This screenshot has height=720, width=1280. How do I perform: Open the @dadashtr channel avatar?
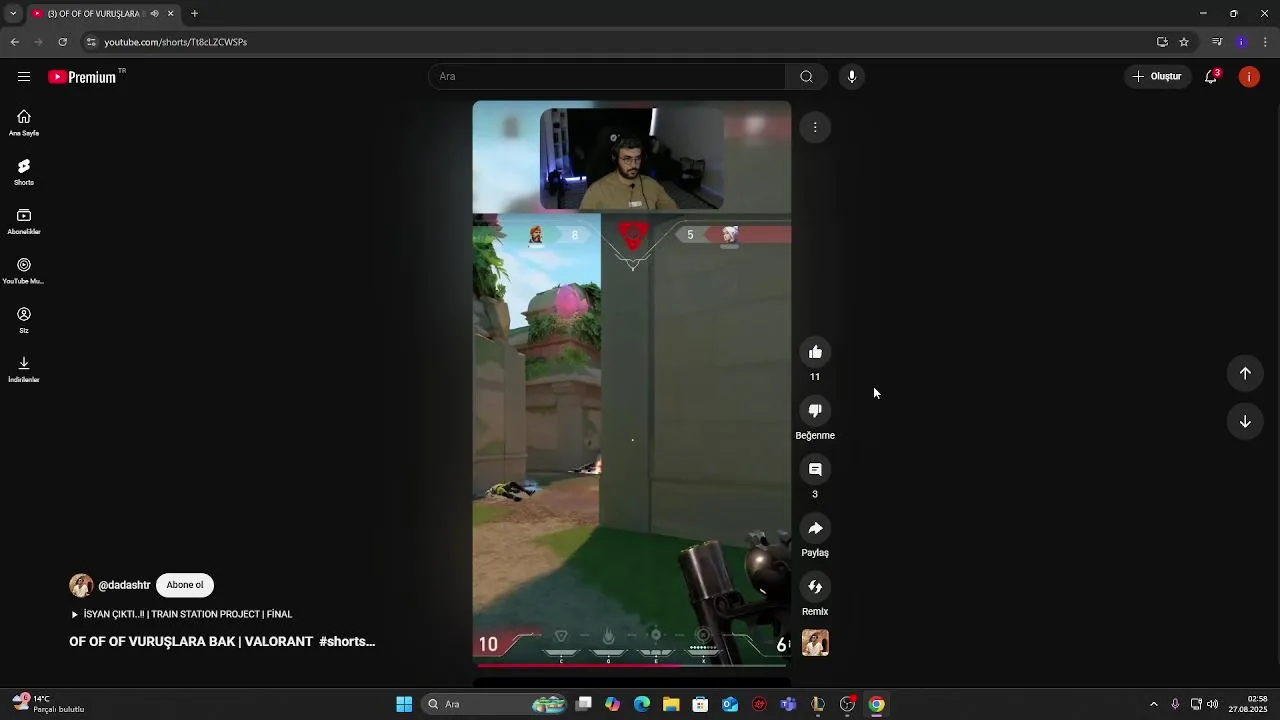pyautogui.click(x=81, y=585)
